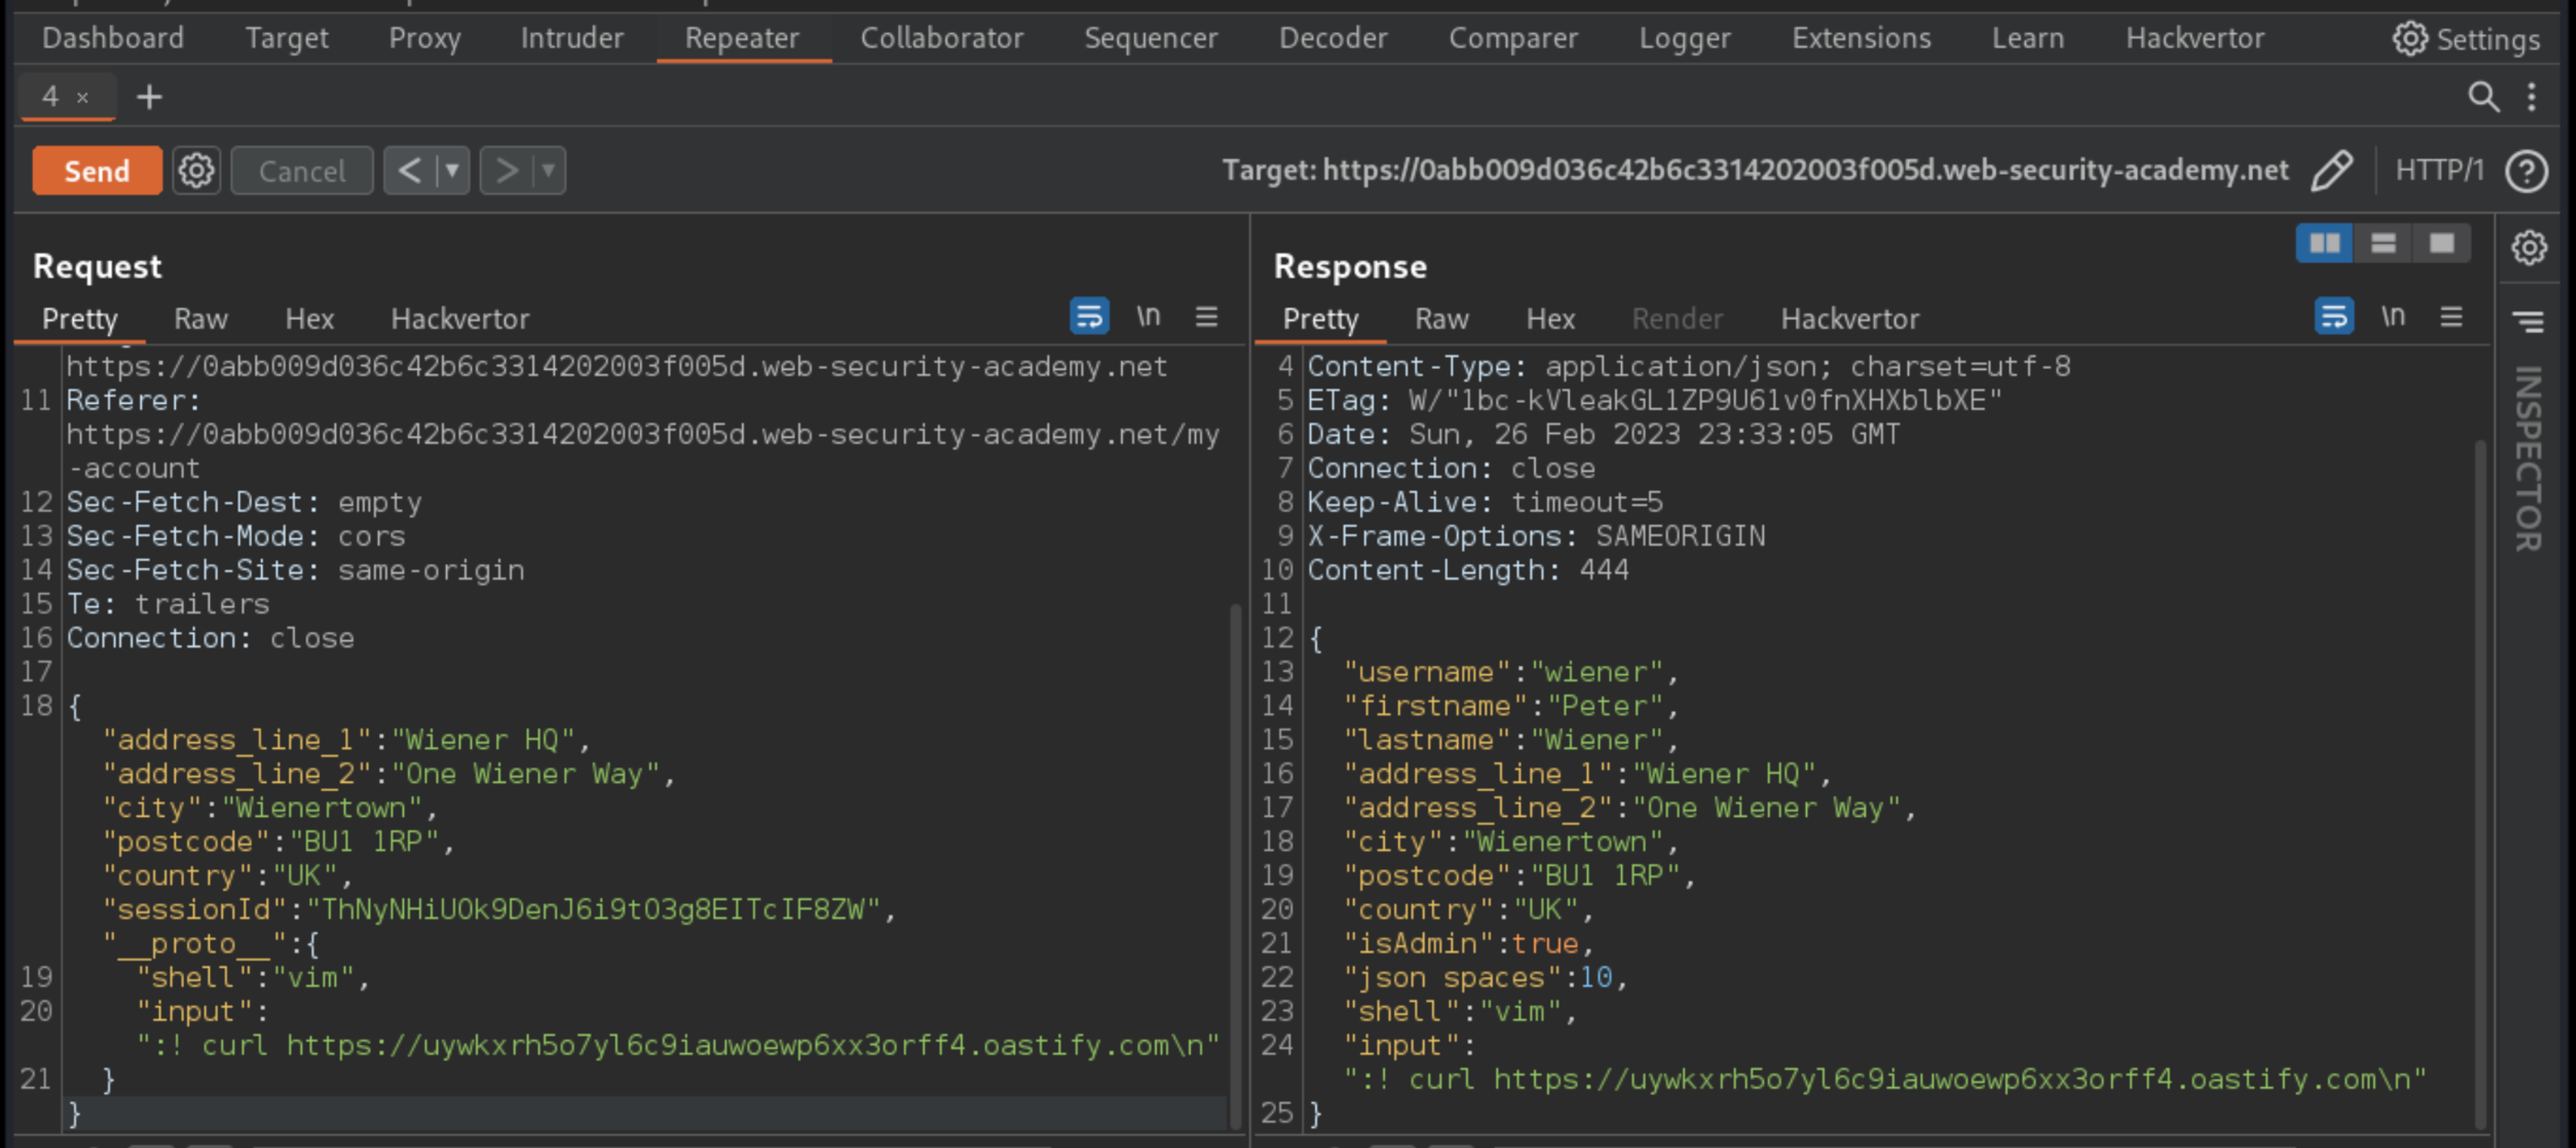This screenshot has height=1148, width=2576.
Task: Select Response Hackvertor view
Action: (x=1850, y=319)
